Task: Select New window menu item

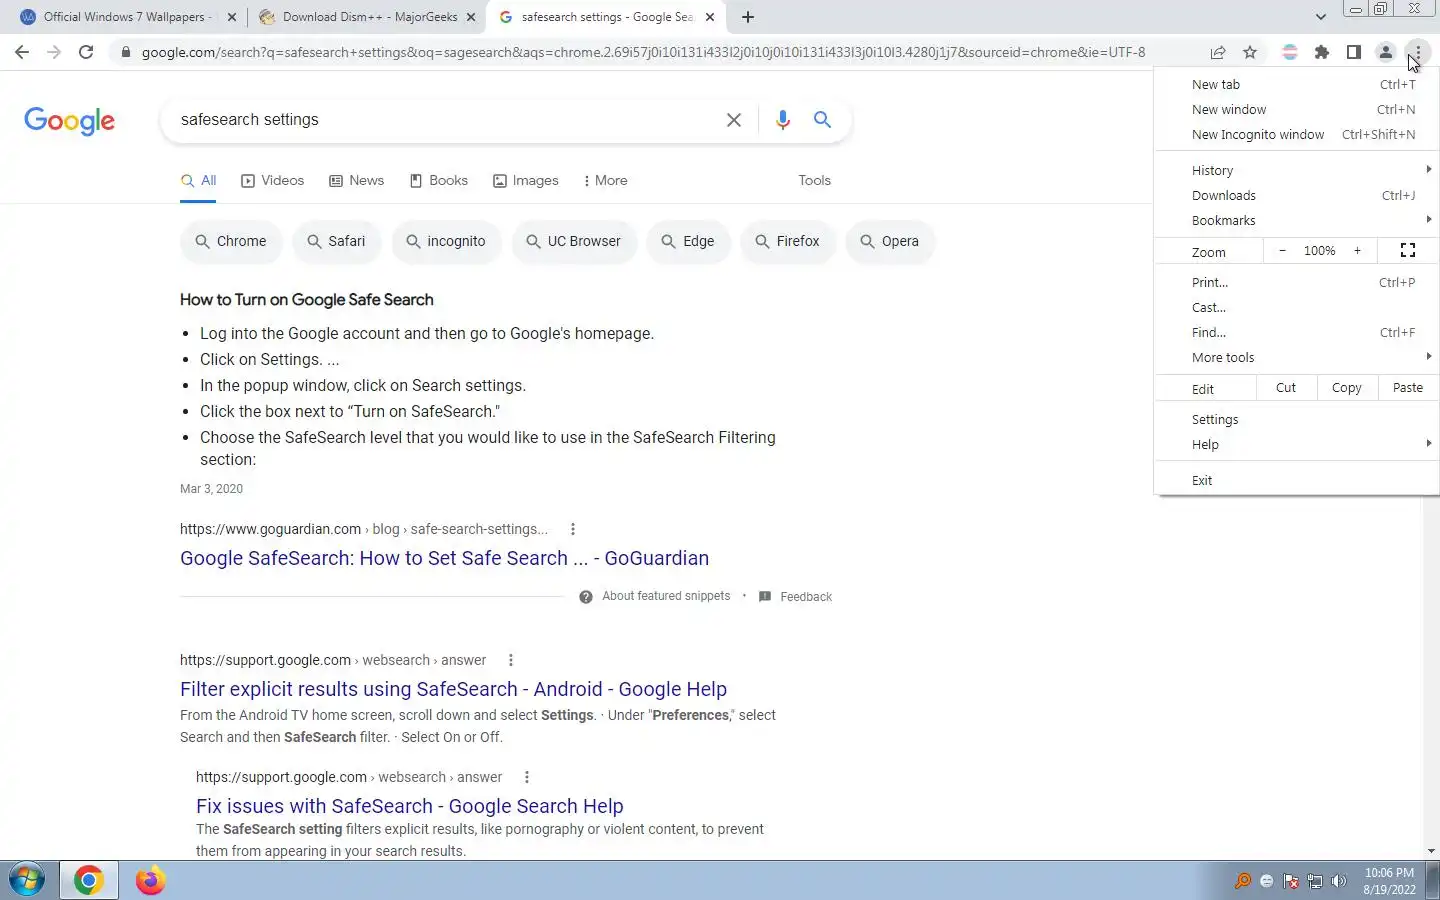Action: (1297, 110)
